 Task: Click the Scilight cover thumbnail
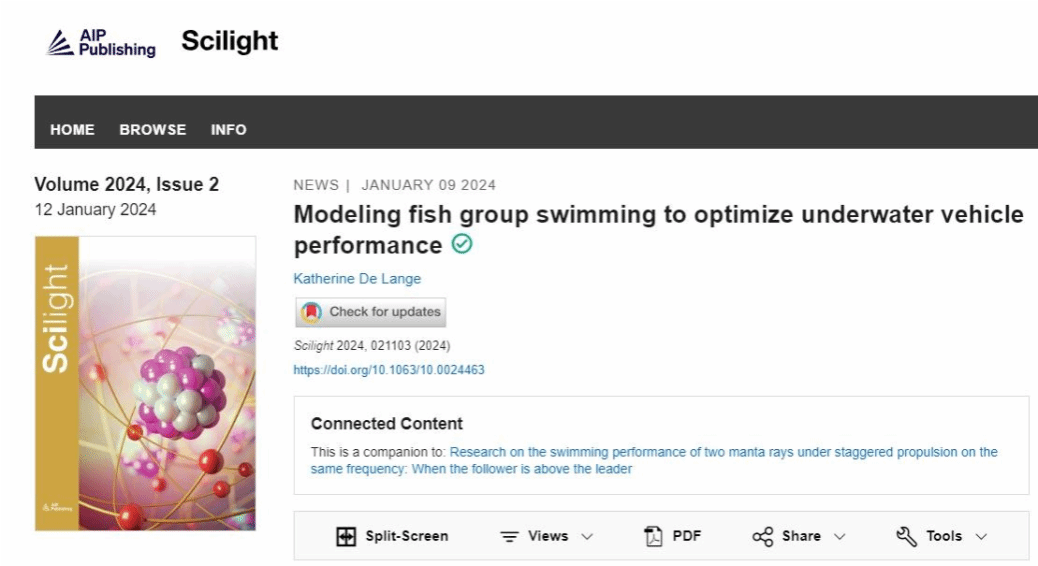(x=145, y=383)
